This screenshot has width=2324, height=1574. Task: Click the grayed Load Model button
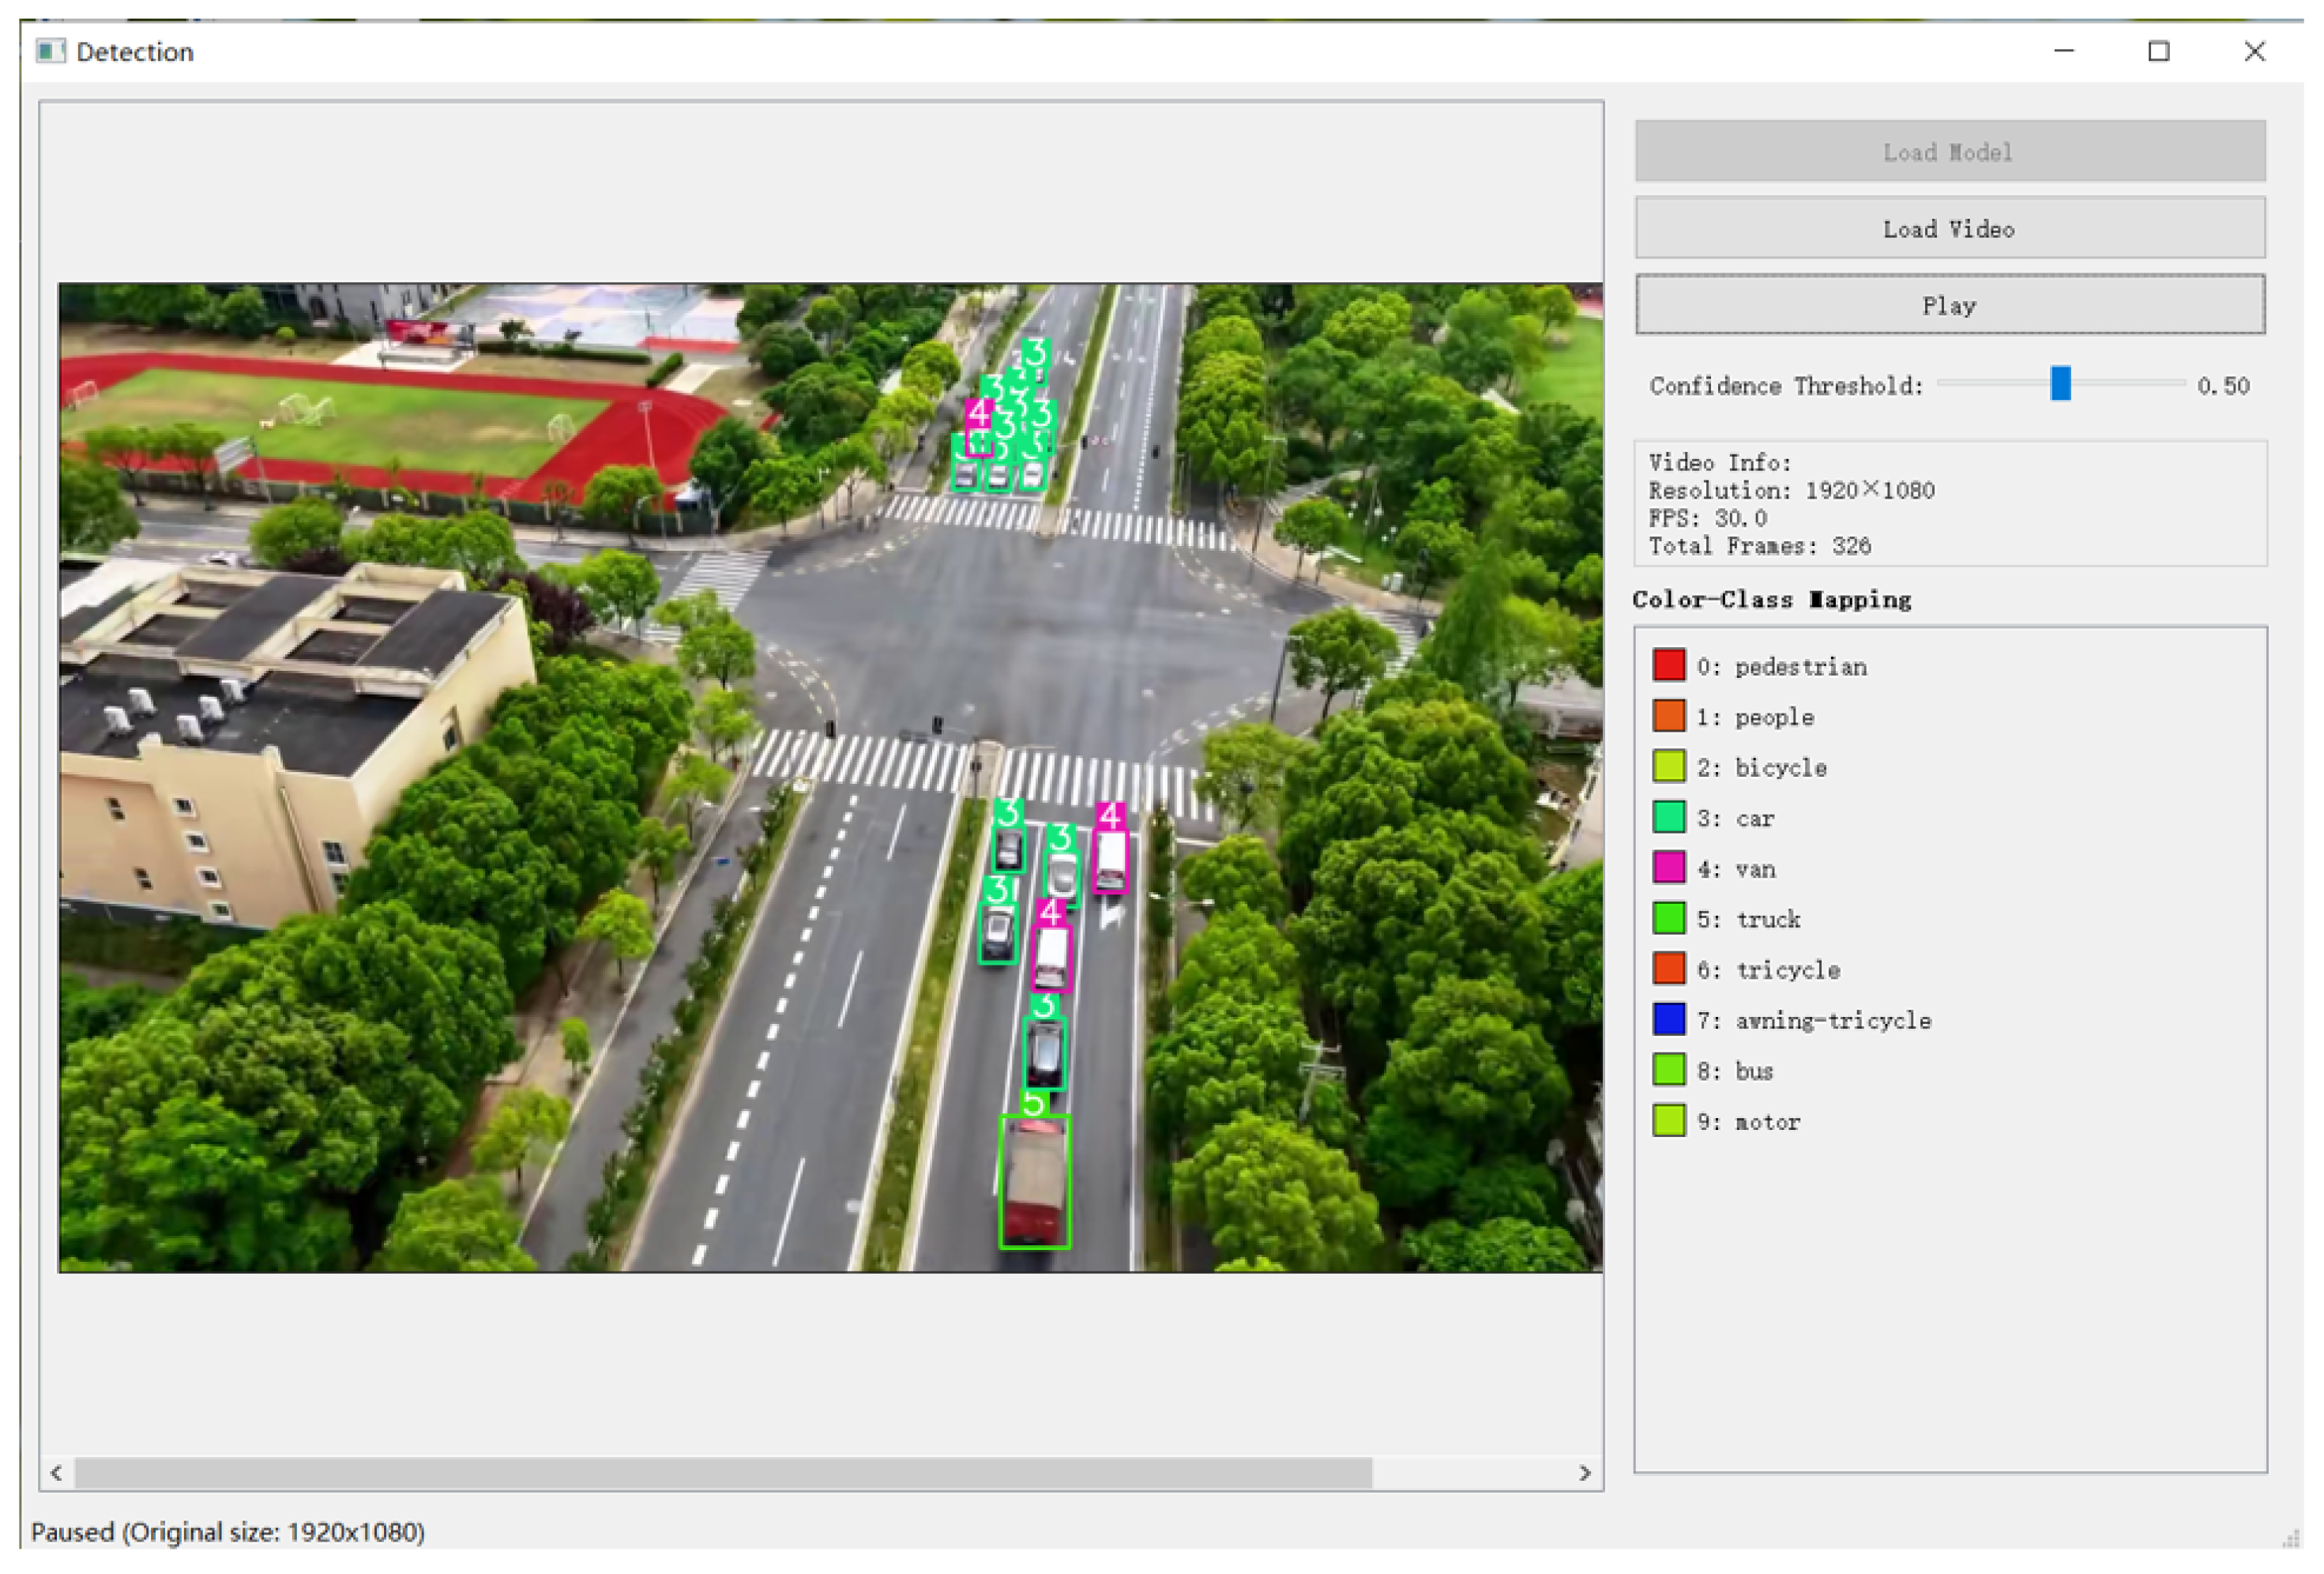pos(1949,151)
